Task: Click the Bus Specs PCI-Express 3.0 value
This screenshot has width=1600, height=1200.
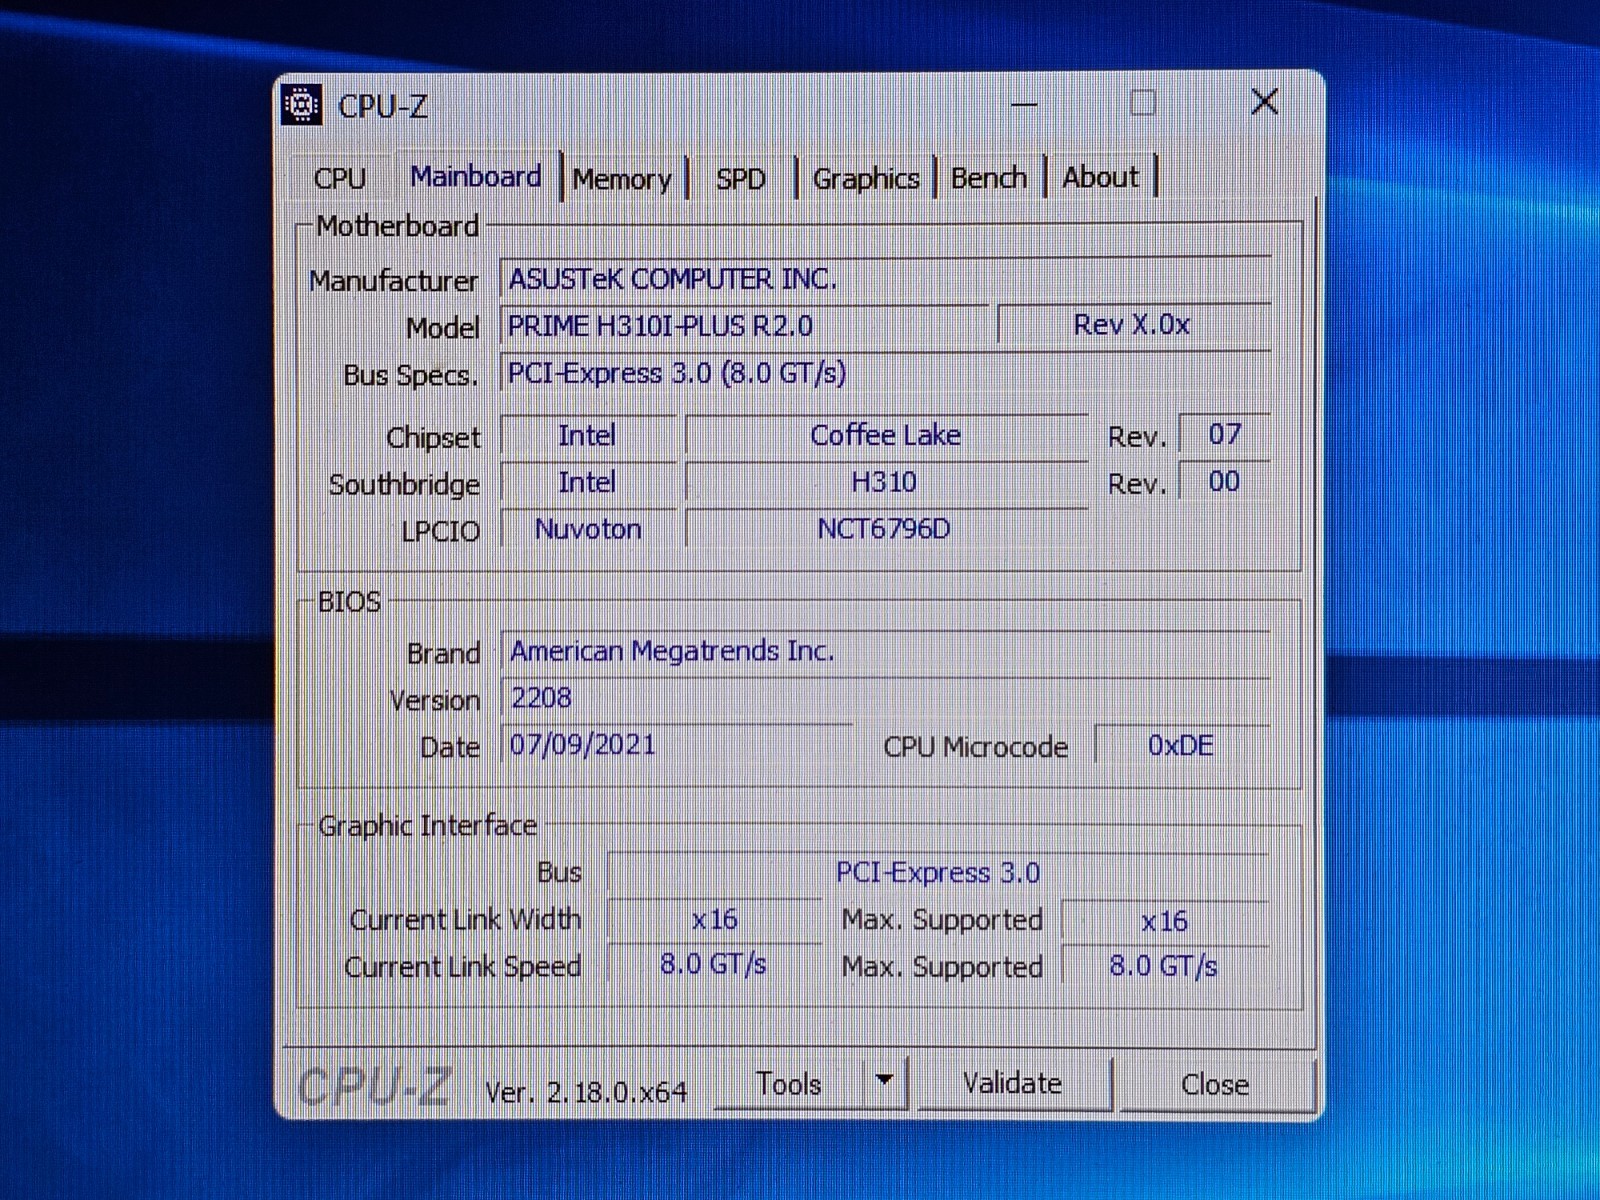Action: click(886, 373)
